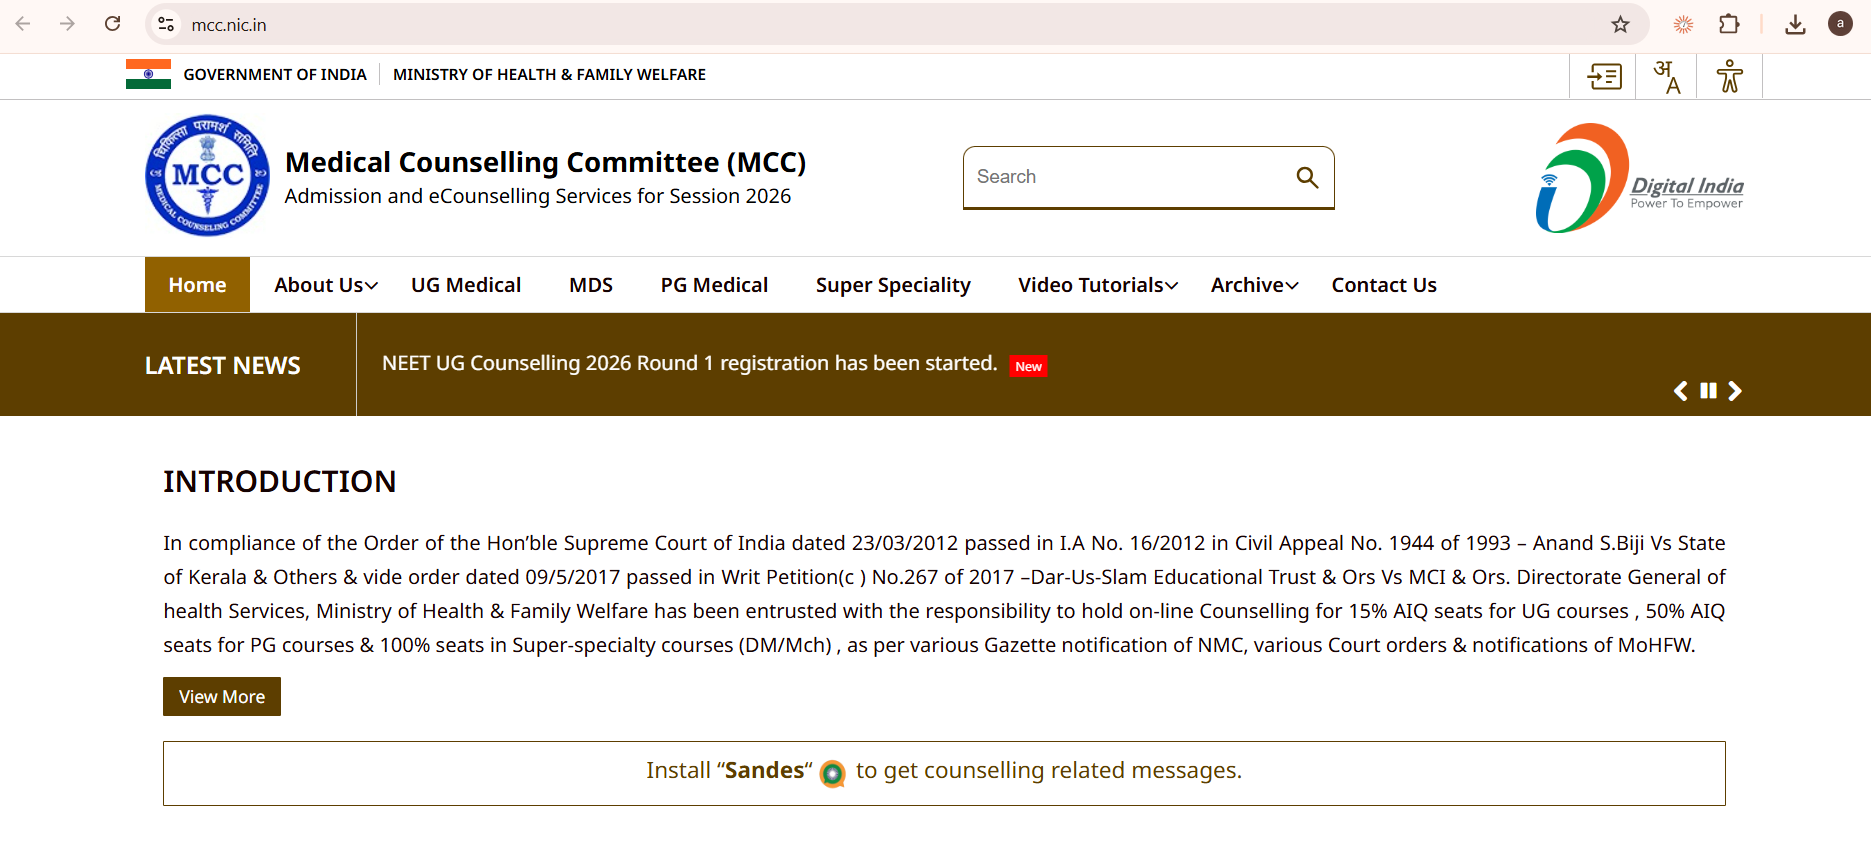Open the browser extensions puzzle icon
This screenshot has width=1871, height=851.
click(1729, 24)
